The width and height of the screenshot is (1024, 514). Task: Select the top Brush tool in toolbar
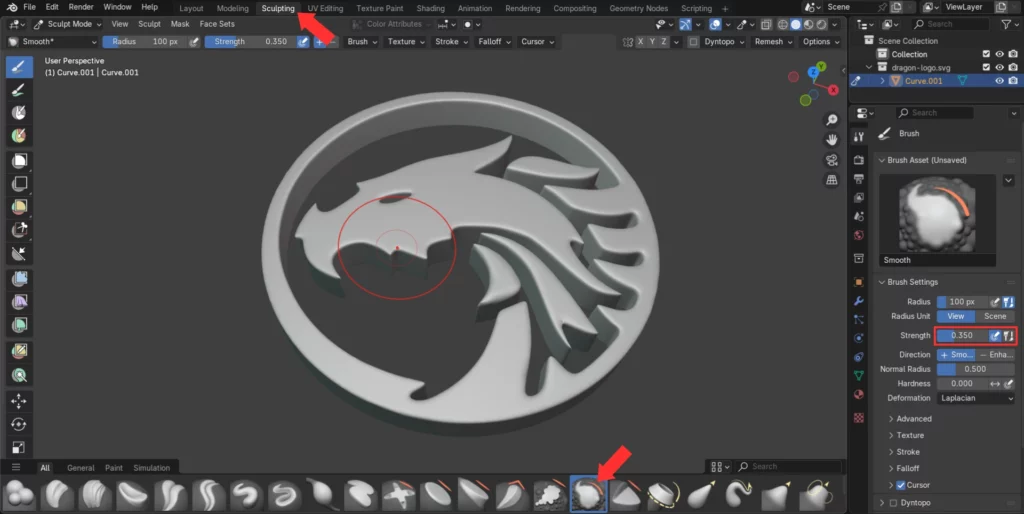coord(18,67)
